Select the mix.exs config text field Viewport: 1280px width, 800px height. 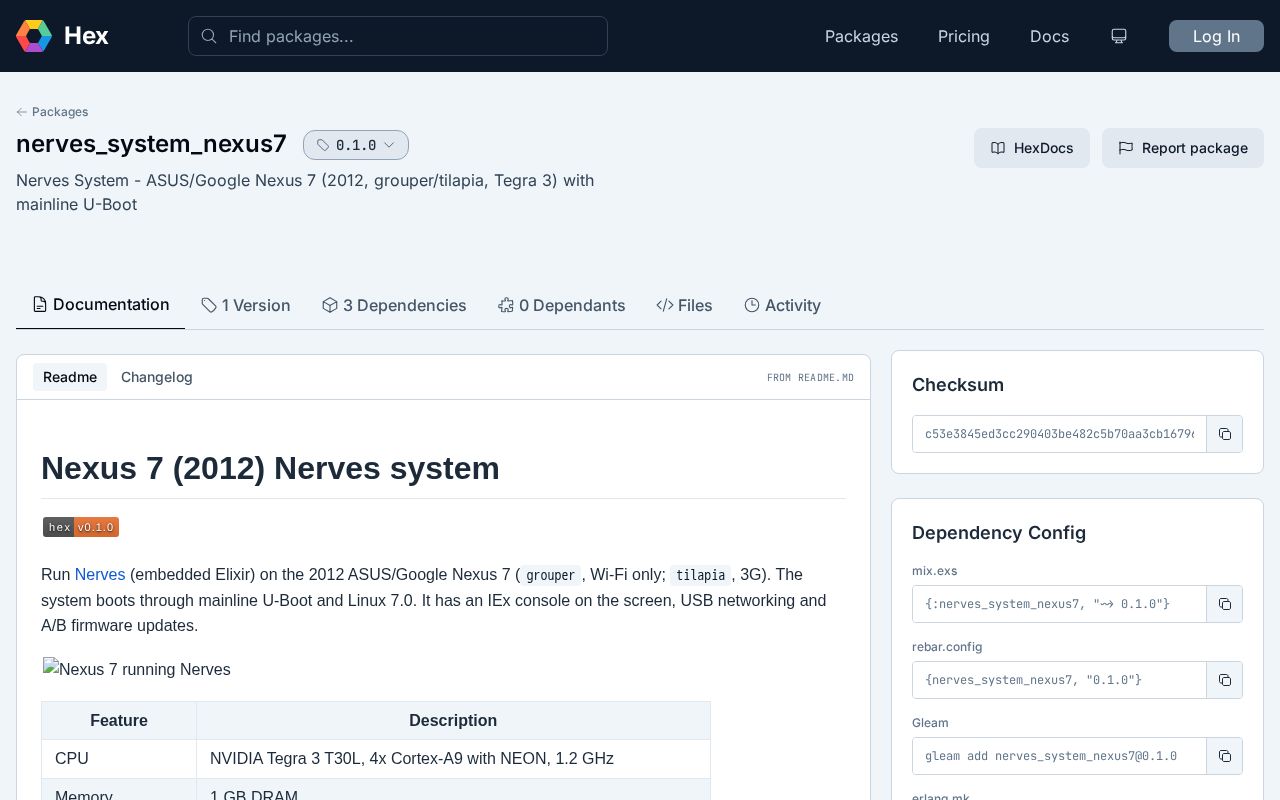click(1060, 604)
